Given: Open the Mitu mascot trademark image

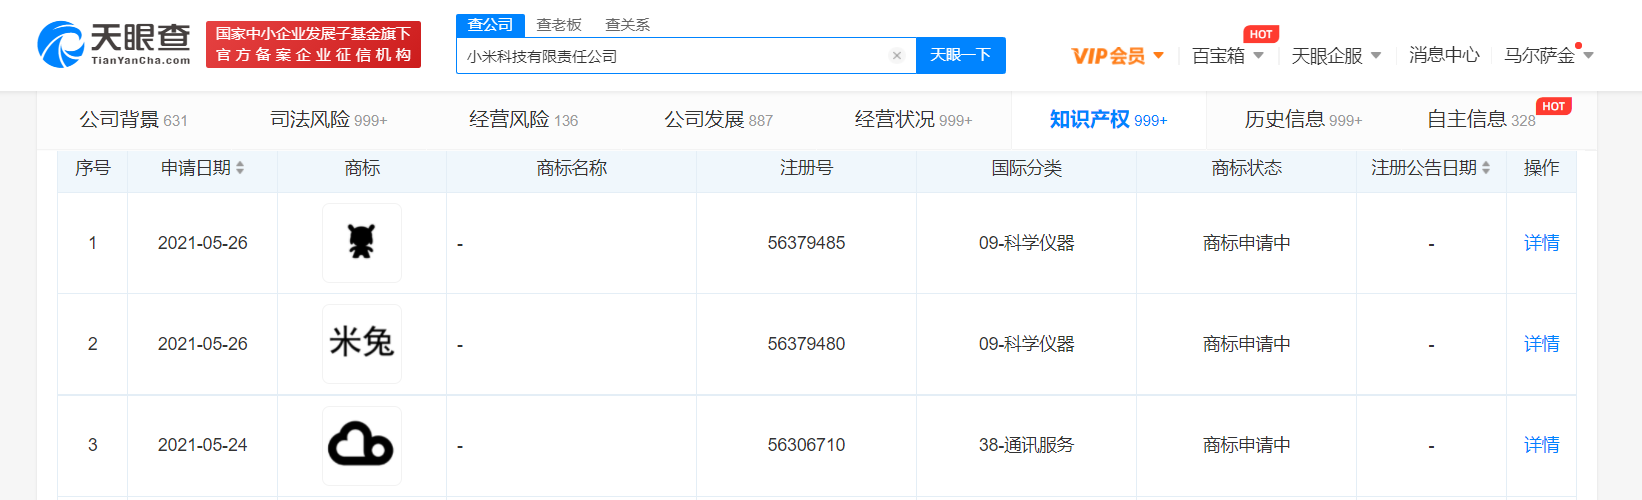Looking at the screenshot, I should 362,243.
